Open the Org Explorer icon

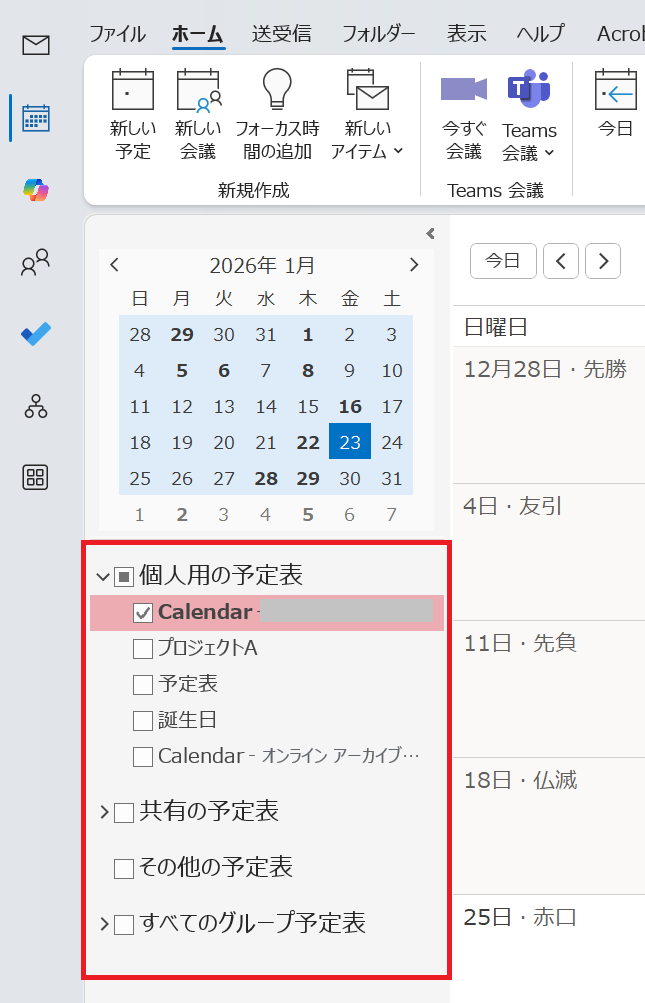coord(36,406)
